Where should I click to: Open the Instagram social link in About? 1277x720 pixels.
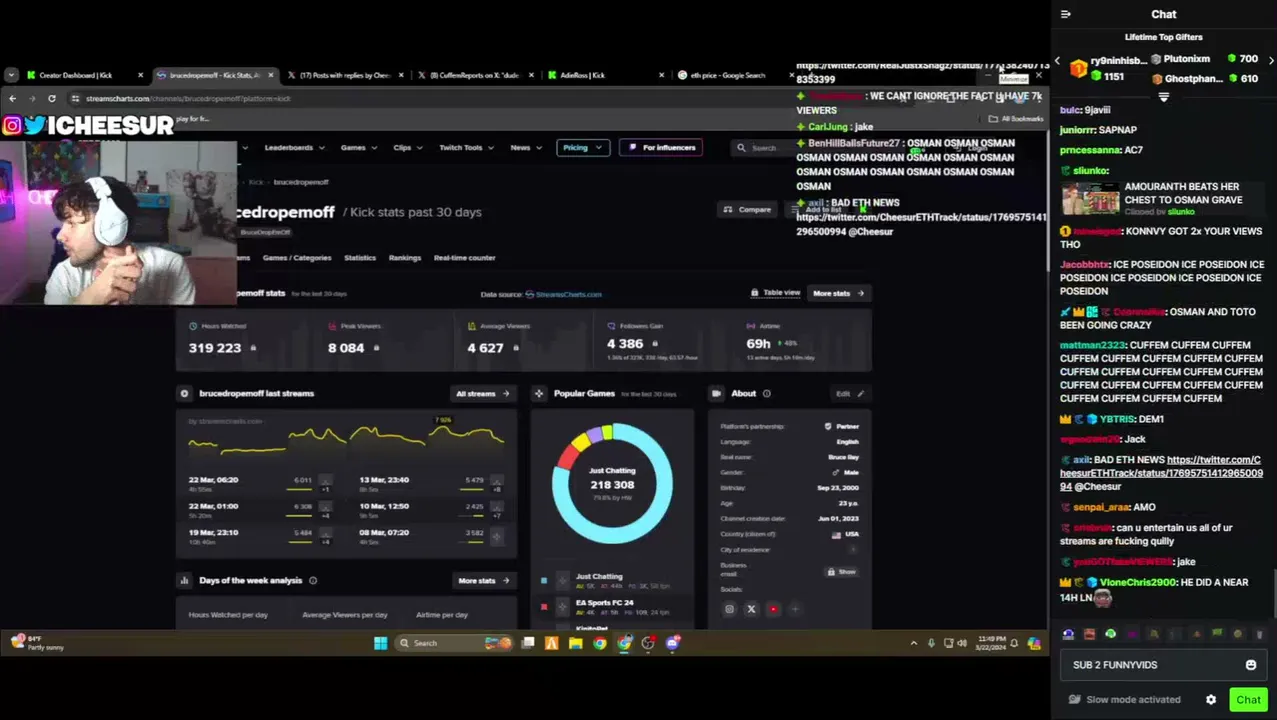pyautogui.click(x=729, y=609)
